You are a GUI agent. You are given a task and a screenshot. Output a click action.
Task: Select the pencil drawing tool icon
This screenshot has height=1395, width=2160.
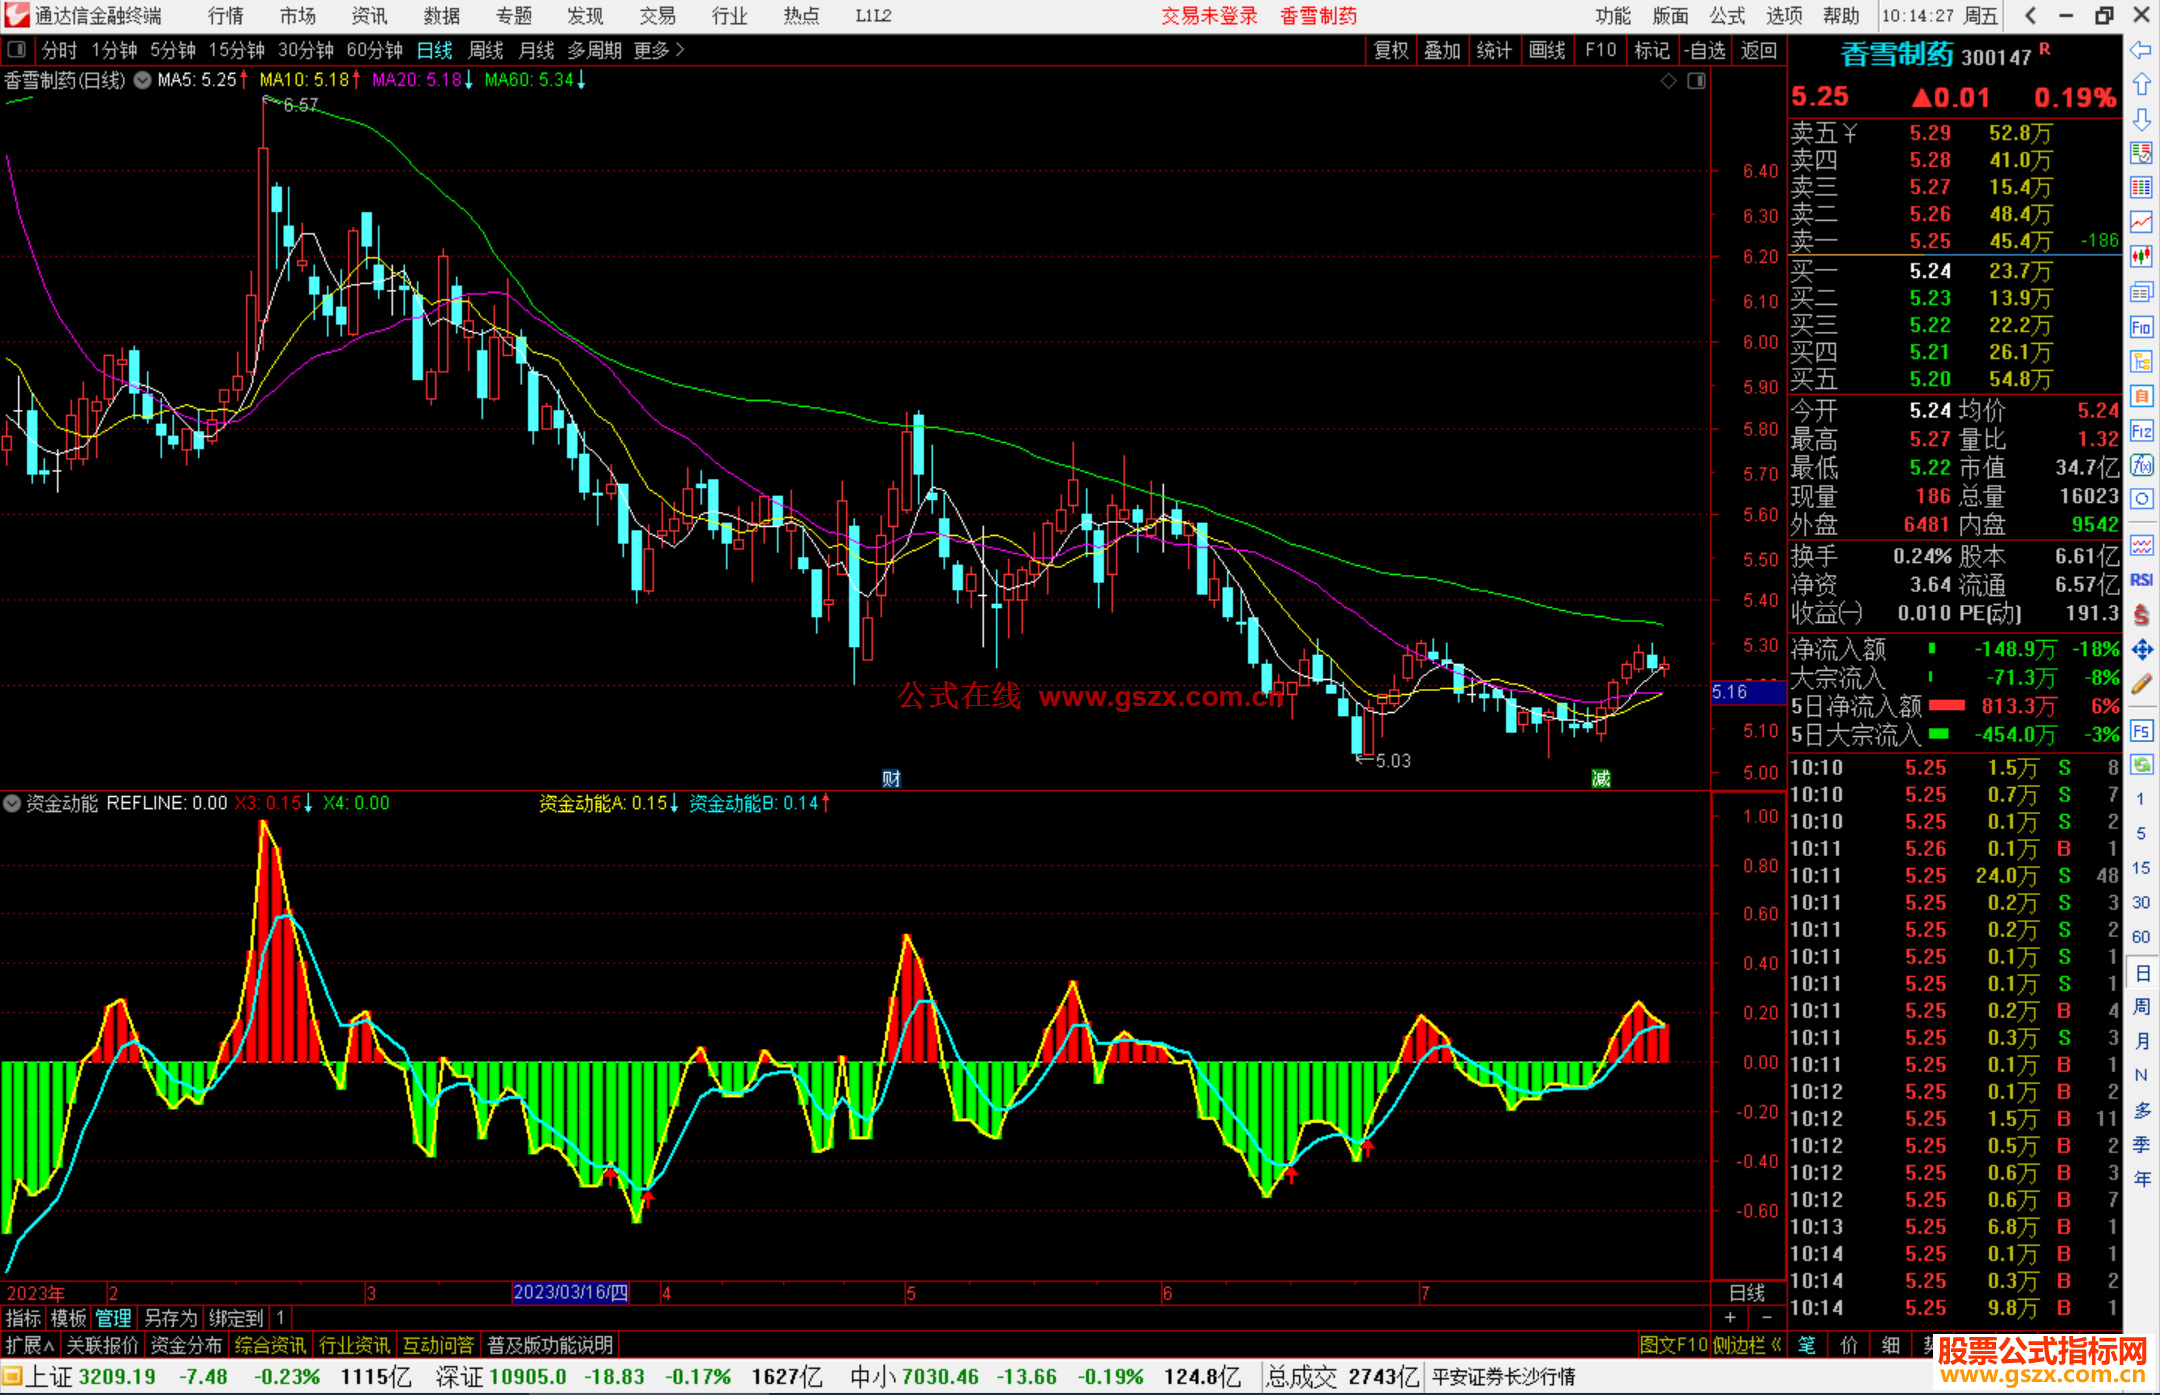[x=2141, y=685]
